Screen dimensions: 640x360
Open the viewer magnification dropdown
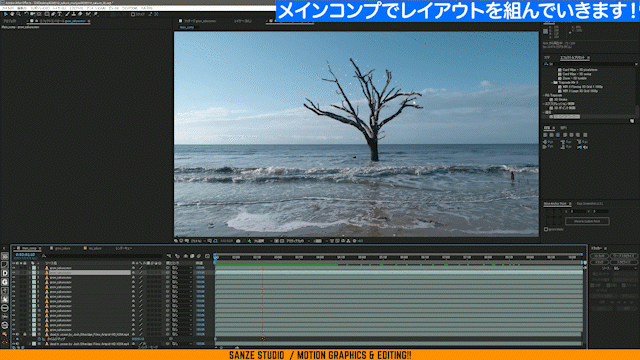[x=198, y=241]
